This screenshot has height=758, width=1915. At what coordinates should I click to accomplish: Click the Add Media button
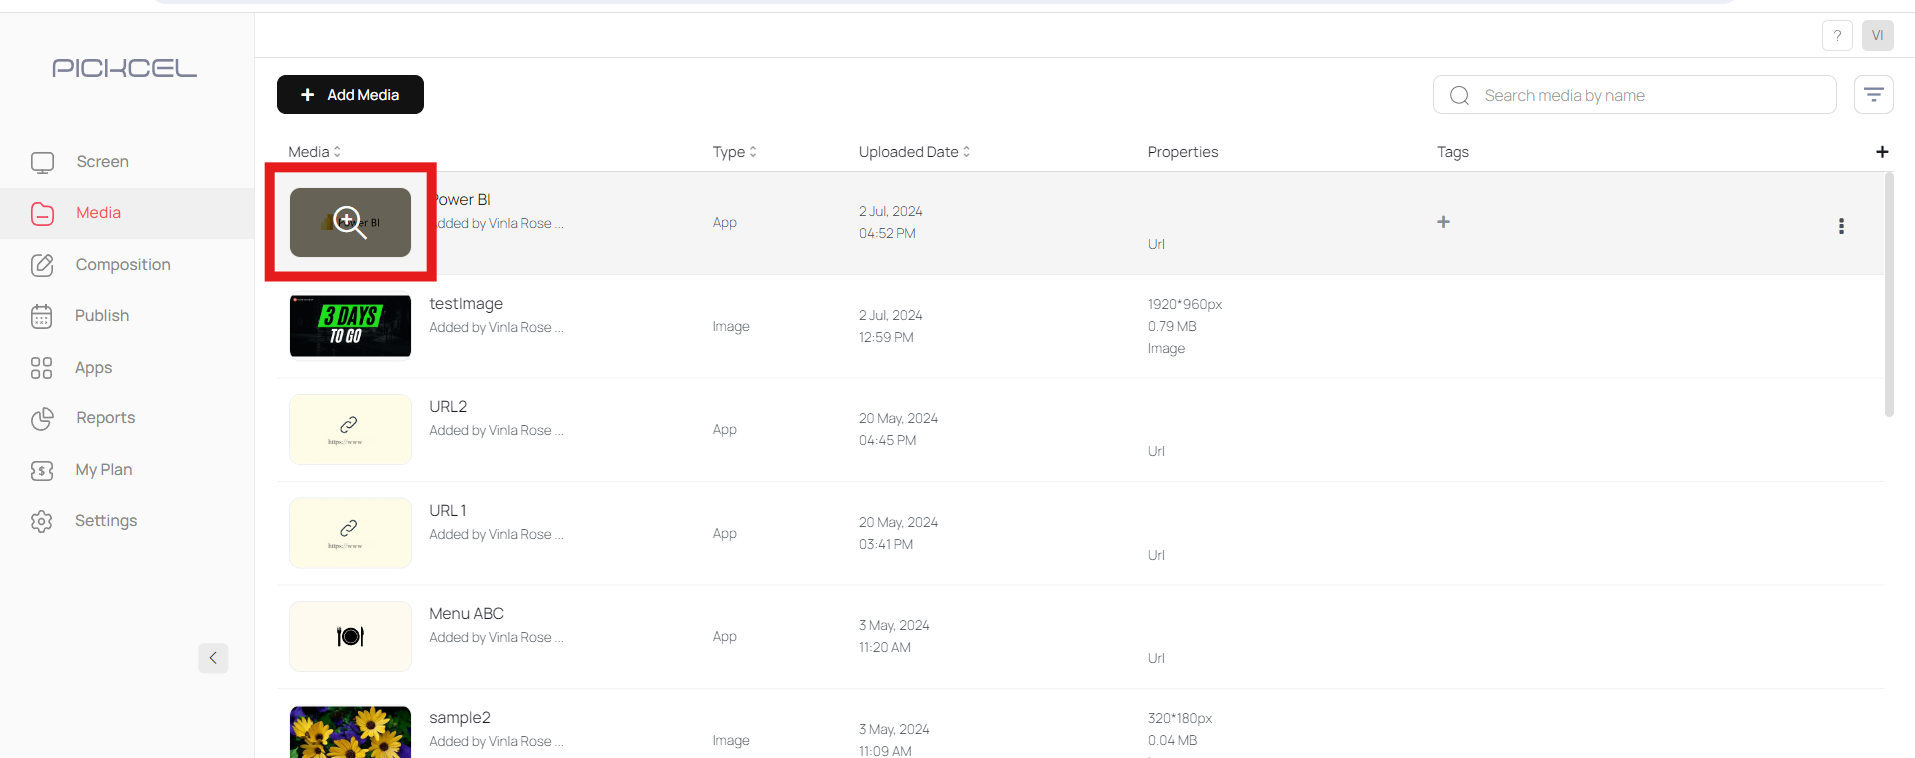(x=349, y=94)
